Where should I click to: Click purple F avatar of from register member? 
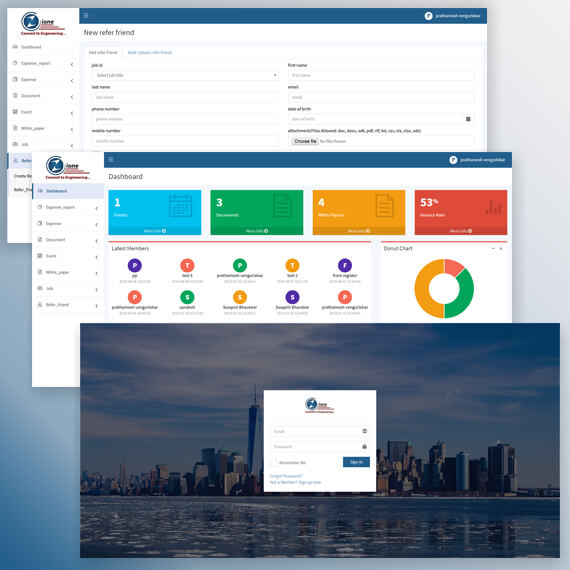tap(345, 265)
